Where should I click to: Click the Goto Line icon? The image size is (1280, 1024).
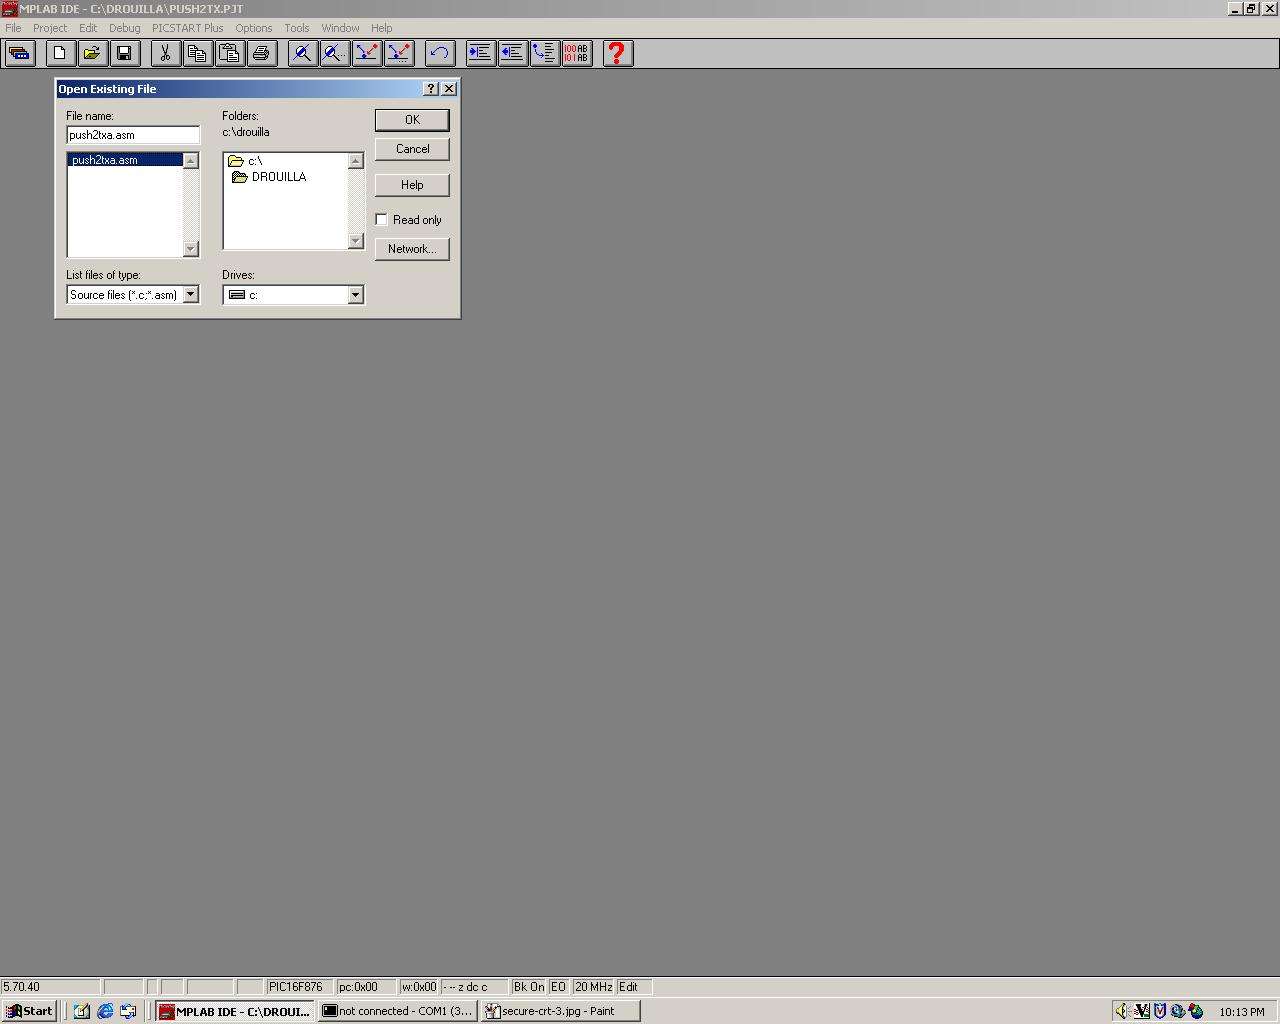click(x=545, y=53)
